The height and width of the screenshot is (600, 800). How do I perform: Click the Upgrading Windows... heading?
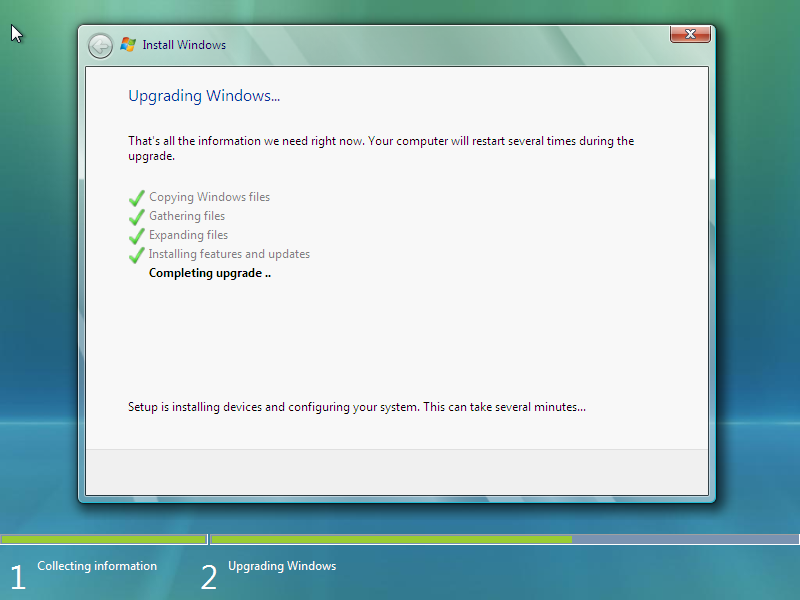pos(203,96)
